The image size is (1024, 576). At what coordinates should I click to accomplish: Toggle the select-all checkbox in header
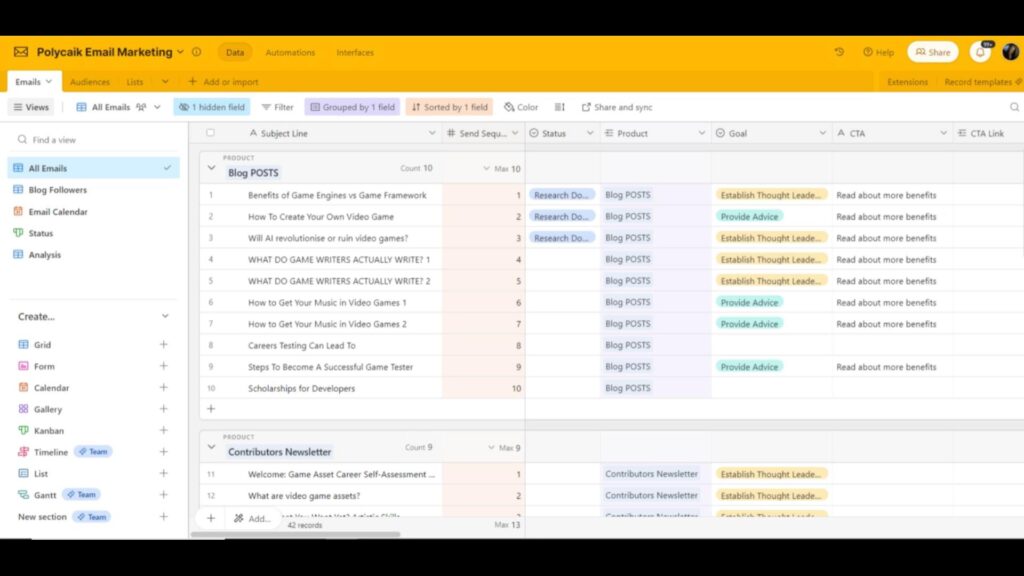pos(210,133)
